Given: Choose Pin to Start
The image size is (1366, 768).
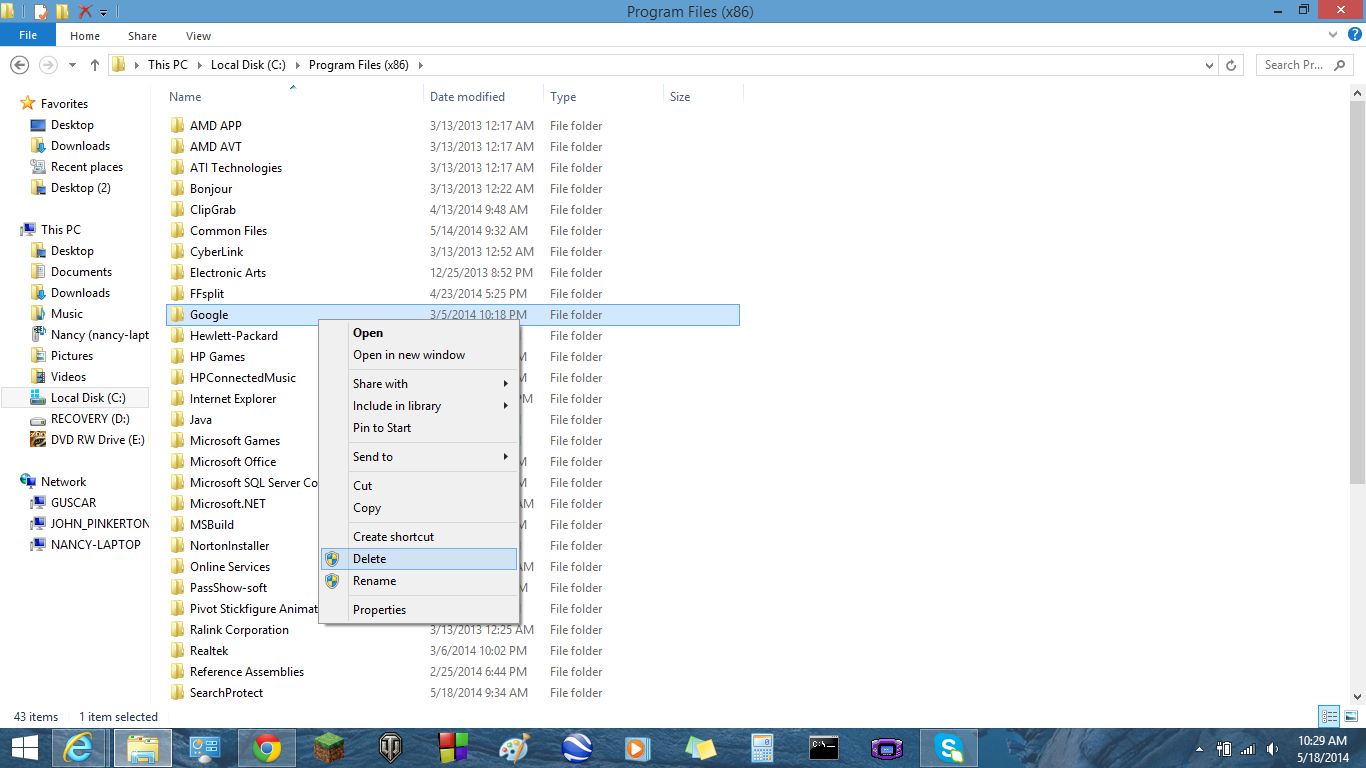Looking at the screenshot, I should 420,428.
